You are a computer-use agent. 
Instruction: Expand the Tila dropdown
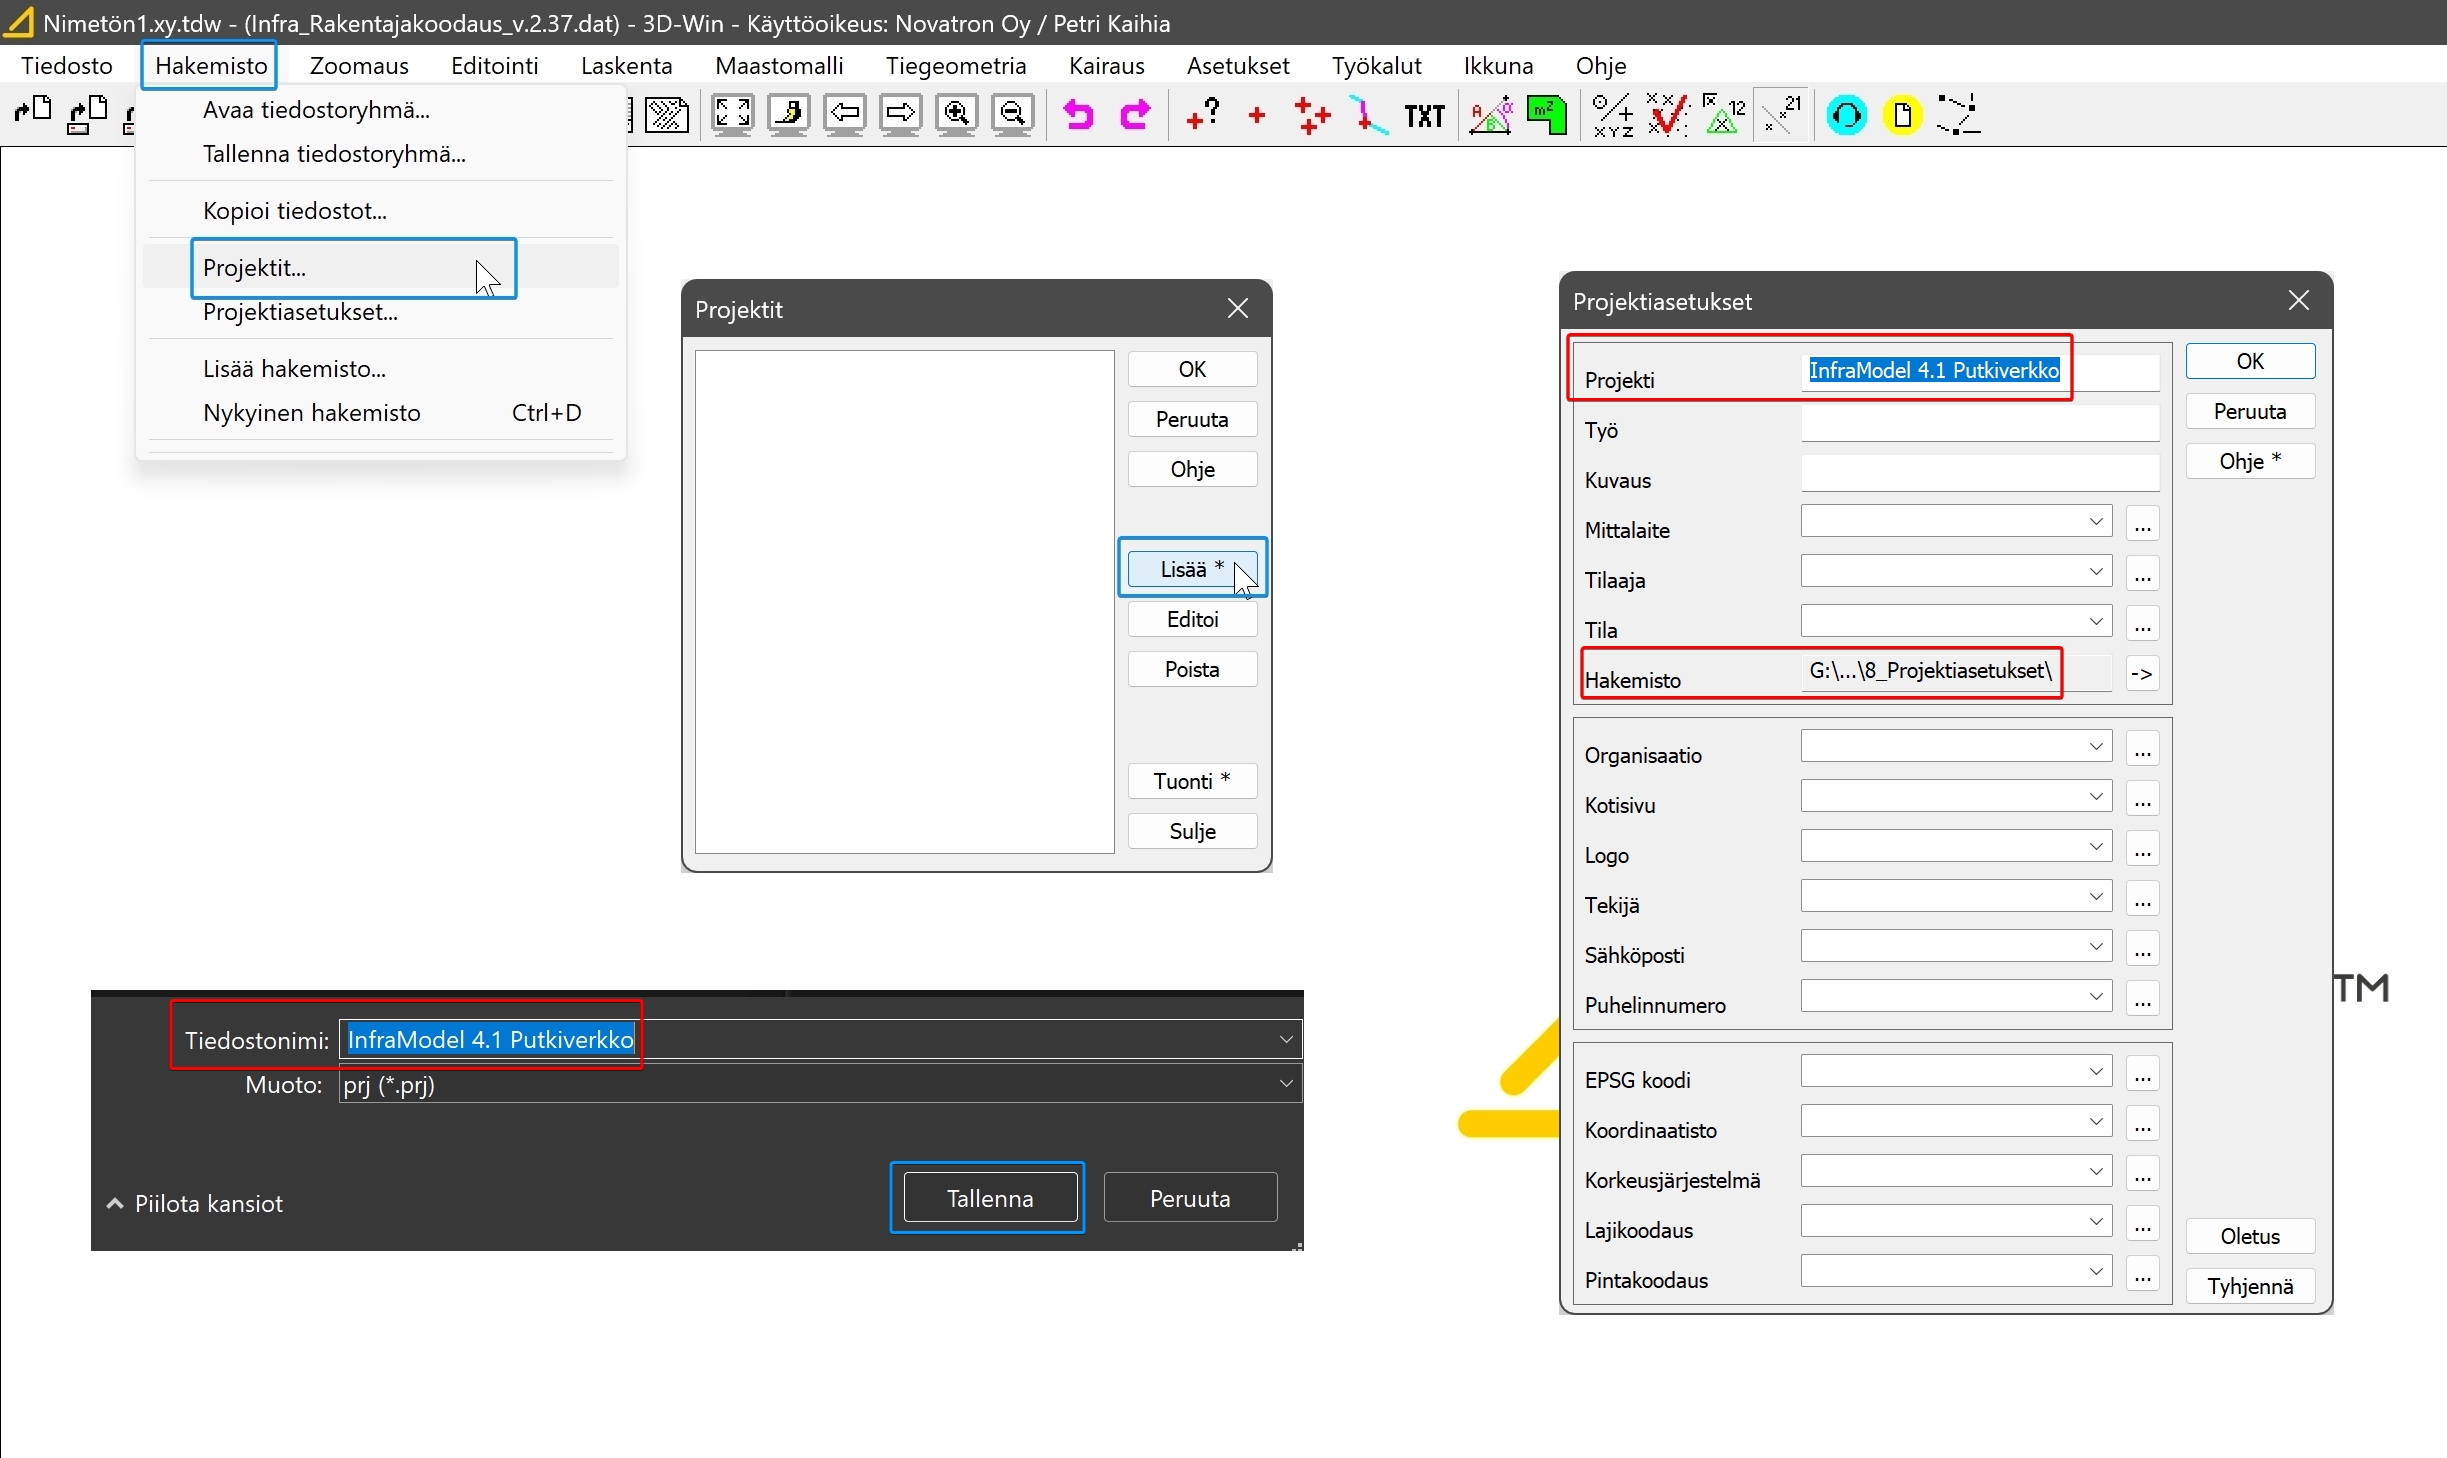(1956, 621)
